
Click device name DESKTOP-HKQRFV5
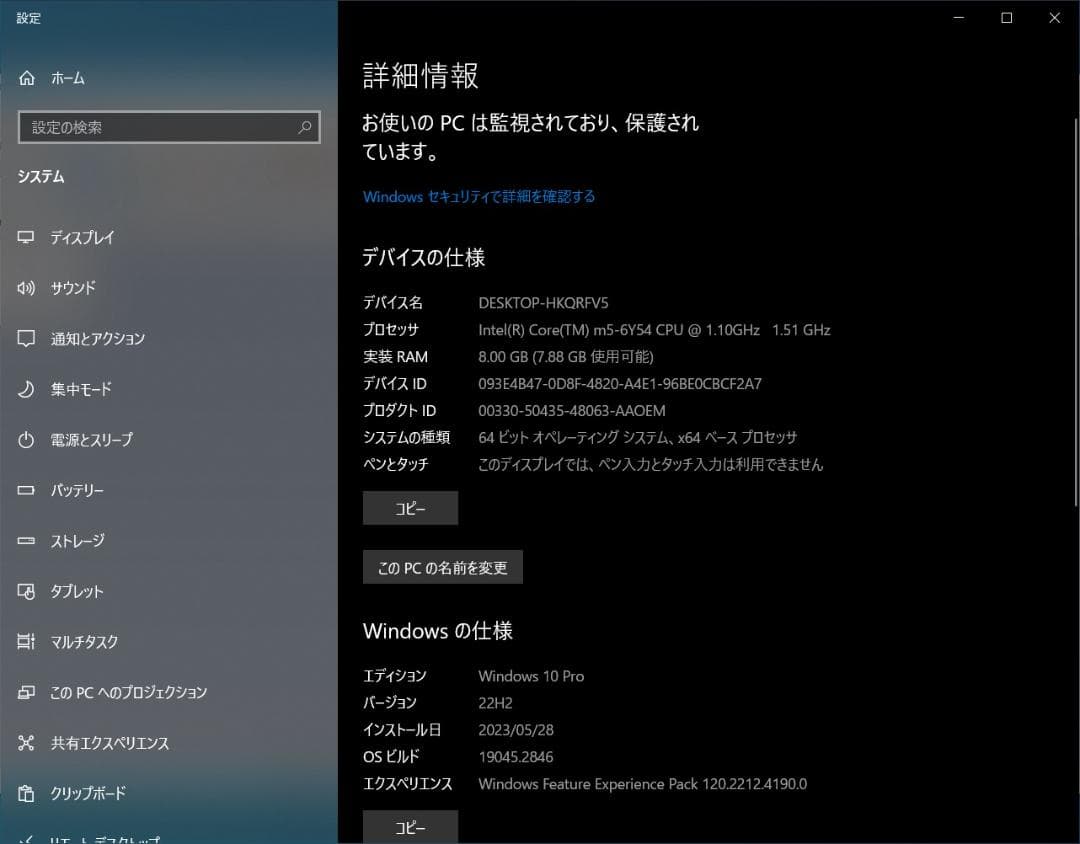(x=543, y=303)
